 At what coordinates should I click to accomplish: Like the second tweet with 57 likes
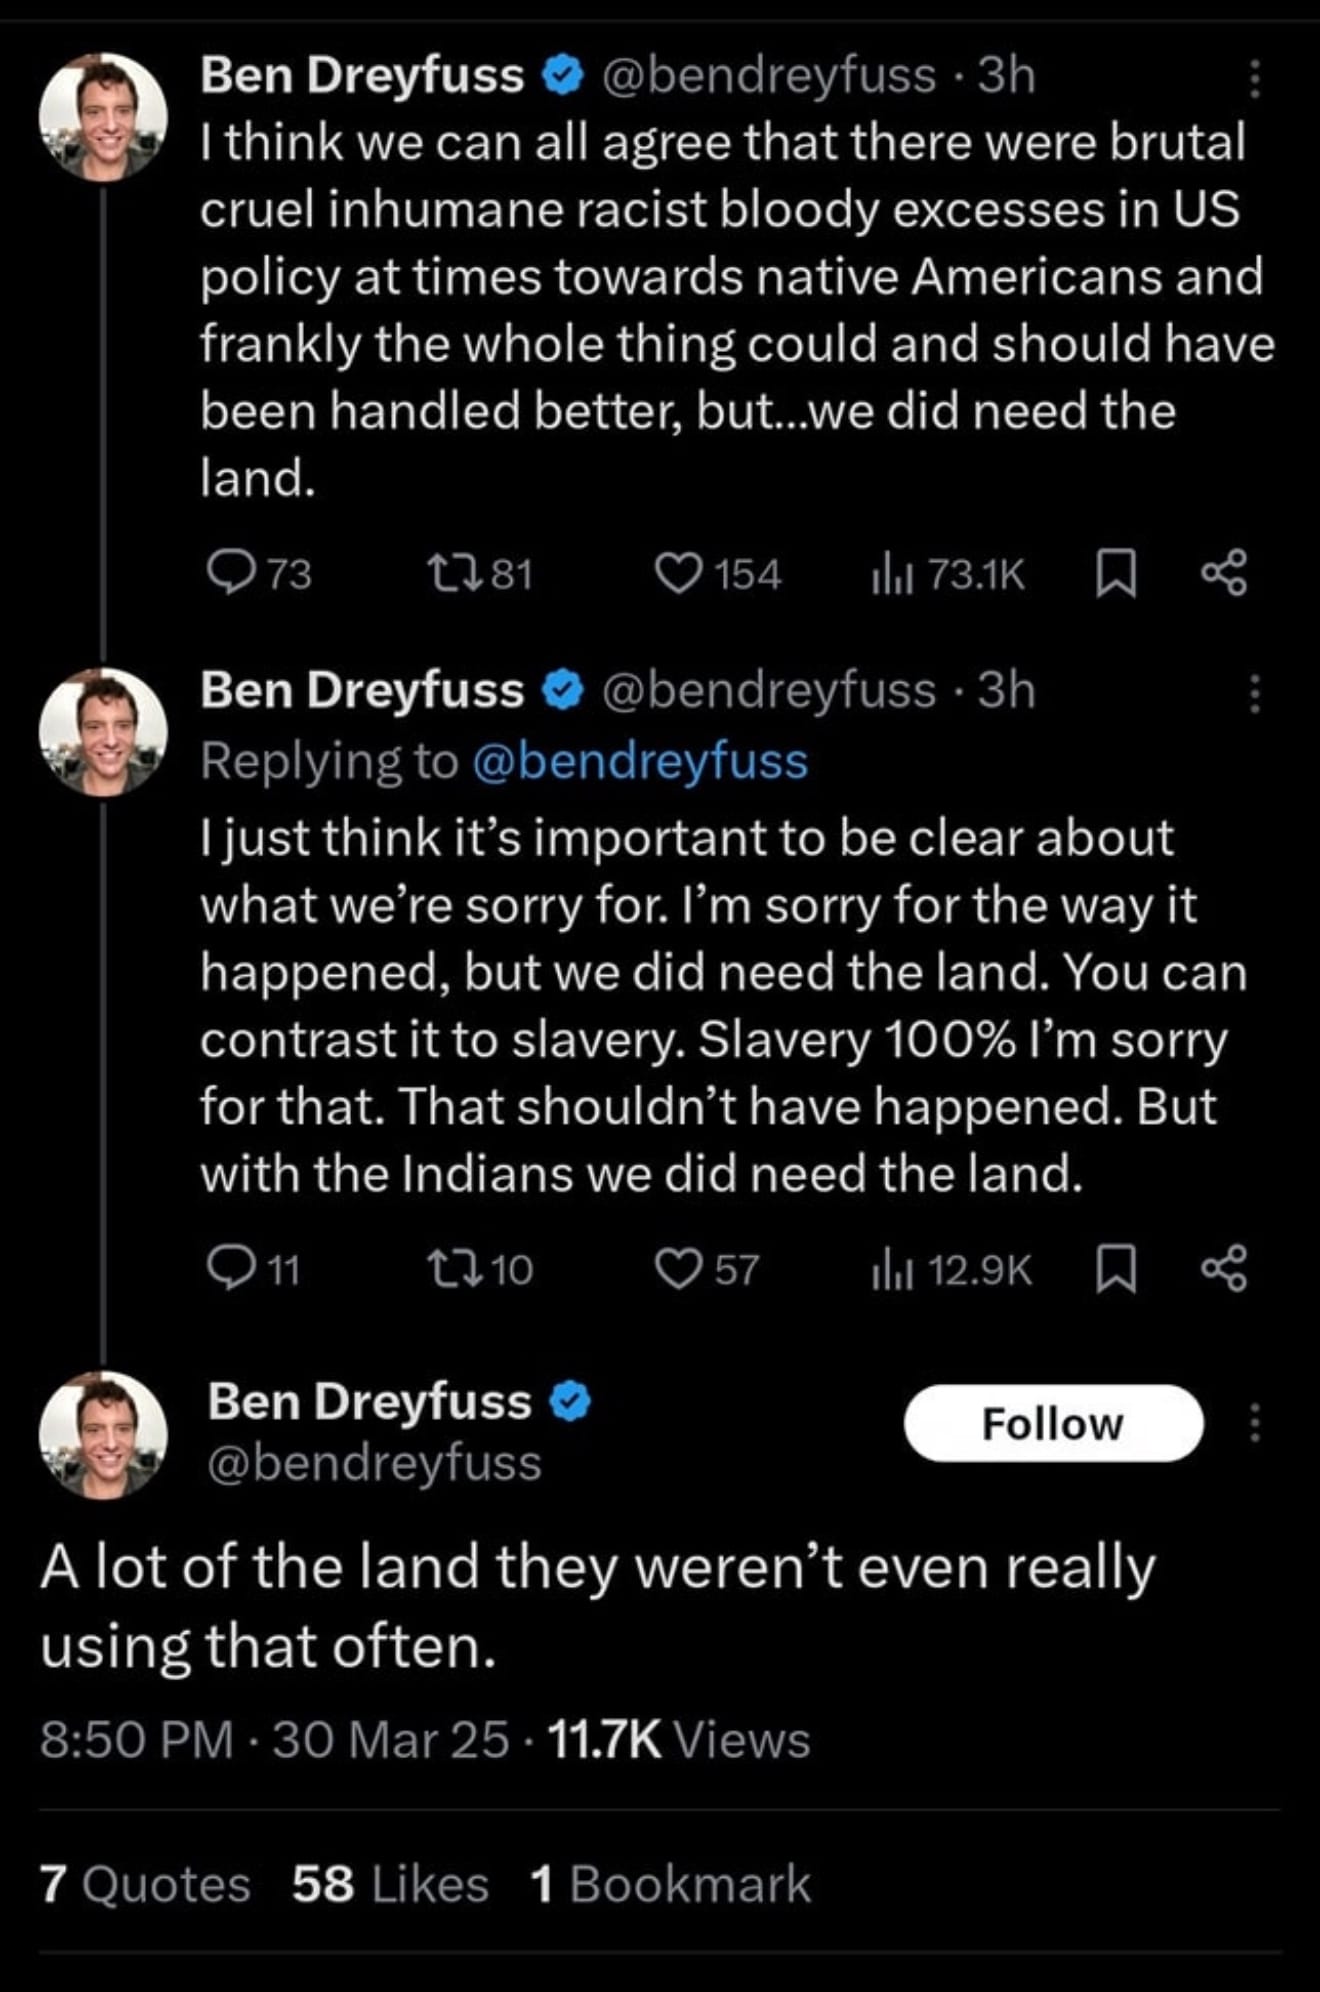(x=678, y=1269)
